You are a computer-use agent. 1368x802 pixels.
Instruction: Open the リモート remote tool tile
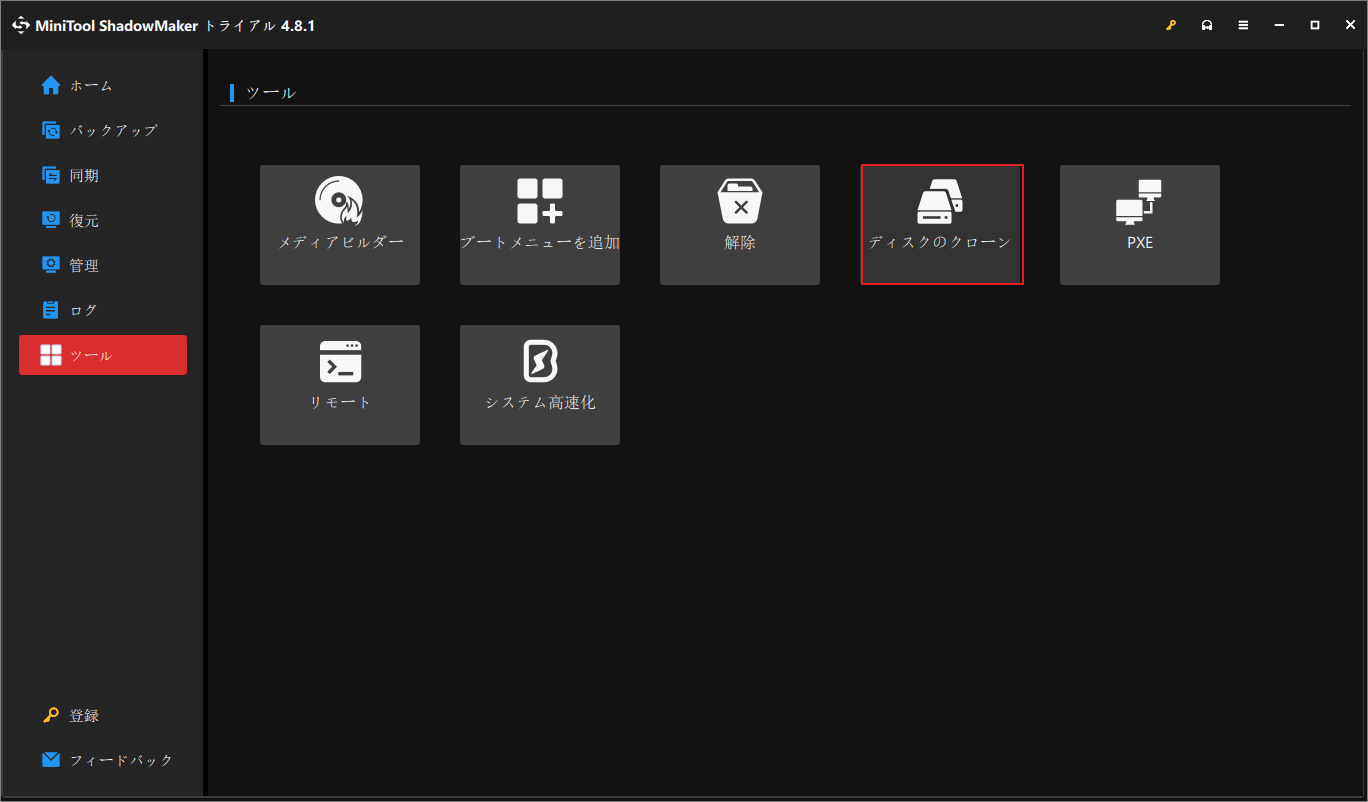click(x=340, y=385)
